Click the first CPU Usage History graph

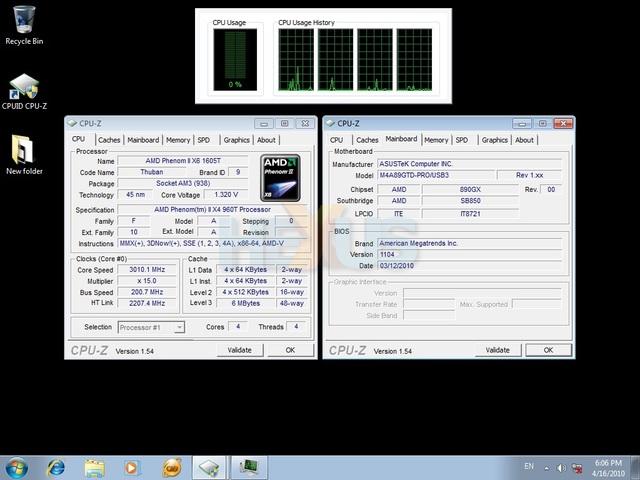tap(296, 60)
